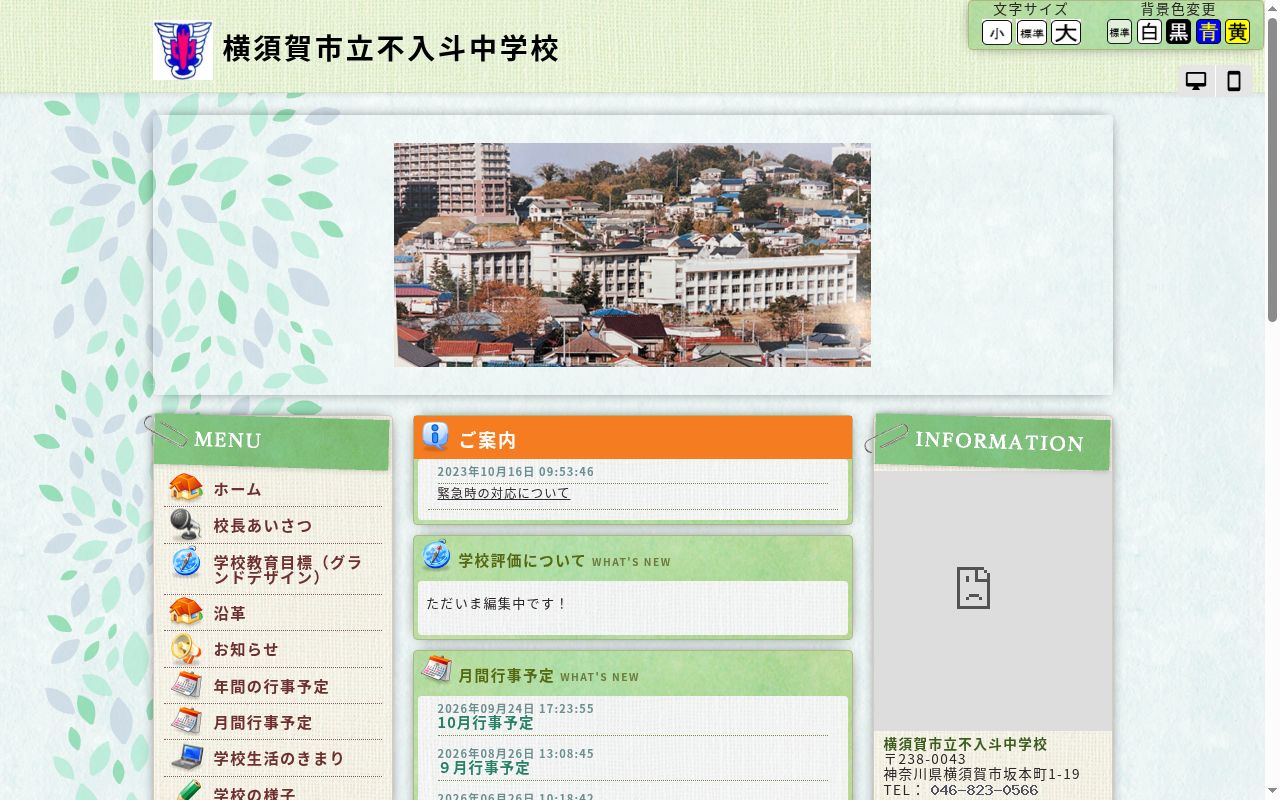This screenshot has width=1280, height=800.
Task: Switch to desktop view icon
Action: (1196, 81)
